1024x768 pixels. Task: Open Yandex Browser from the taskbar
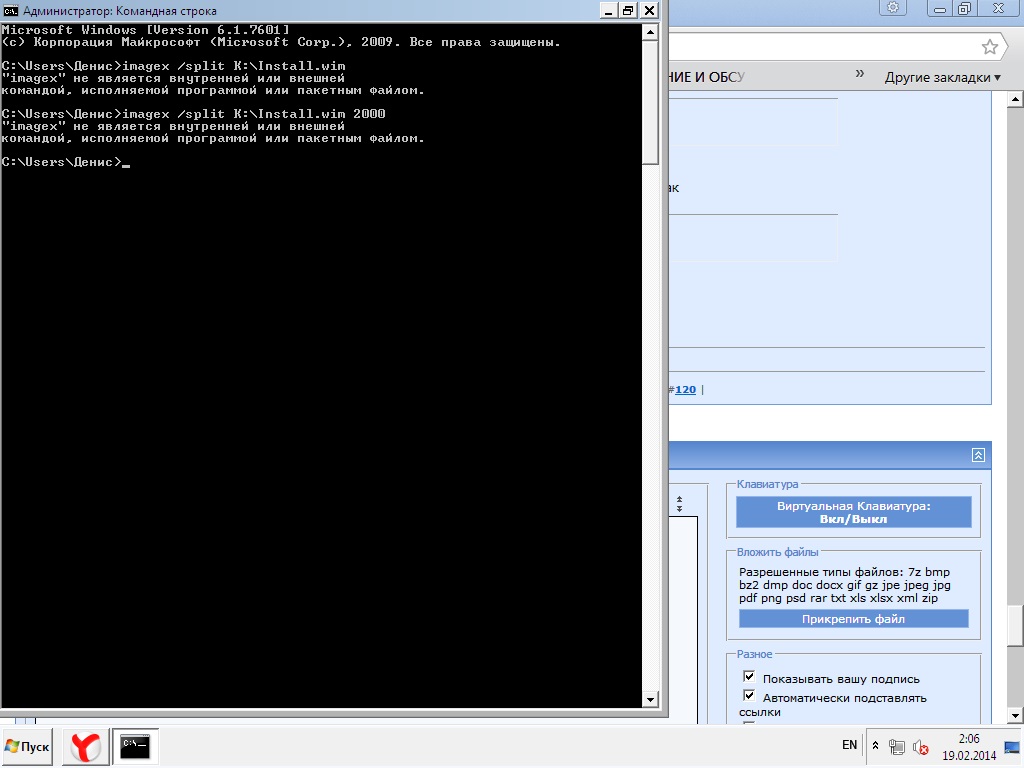pos(85,746)
